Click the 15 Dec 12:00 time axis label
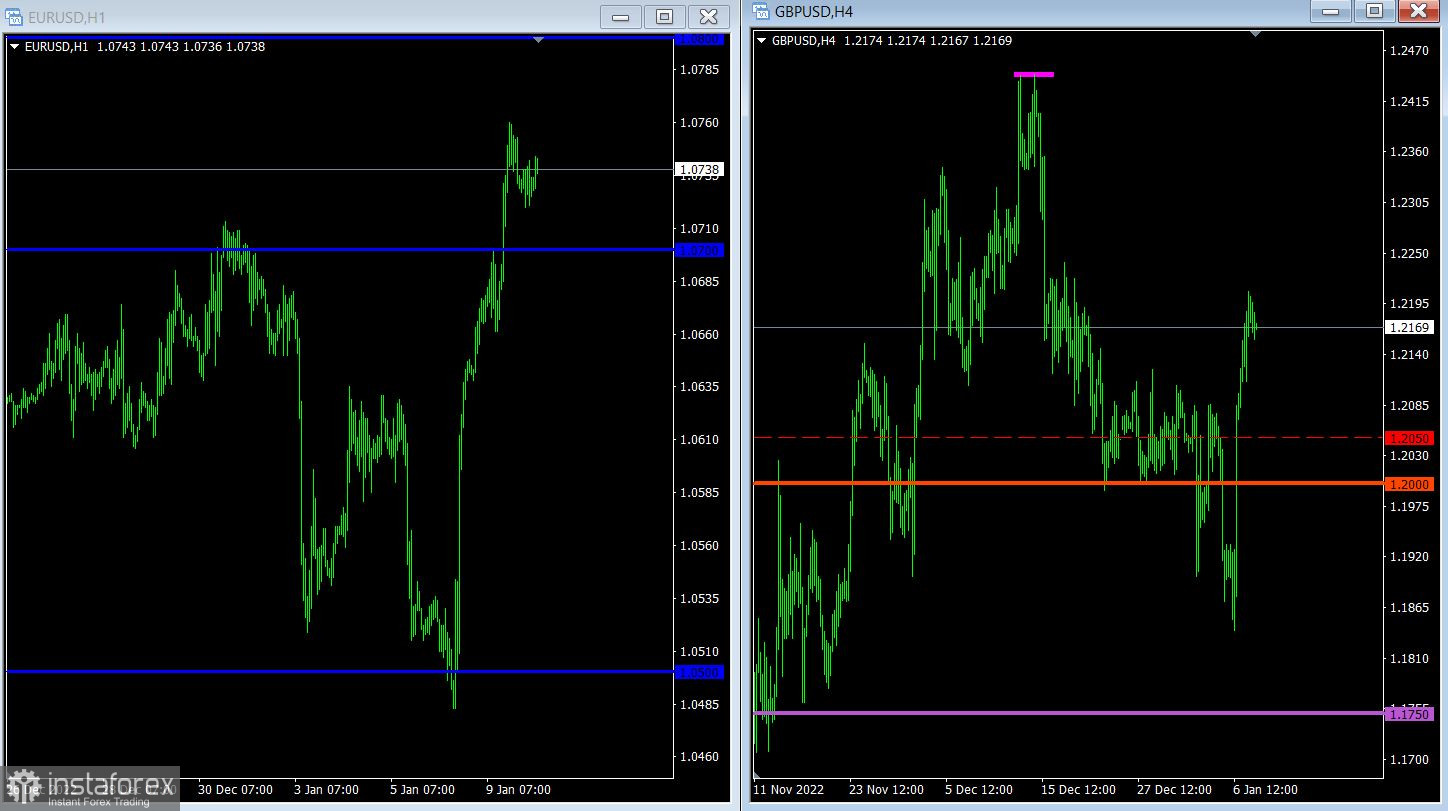This screenshot has width=1448, height=811. pyautogui.click(x=1079, y=790)
